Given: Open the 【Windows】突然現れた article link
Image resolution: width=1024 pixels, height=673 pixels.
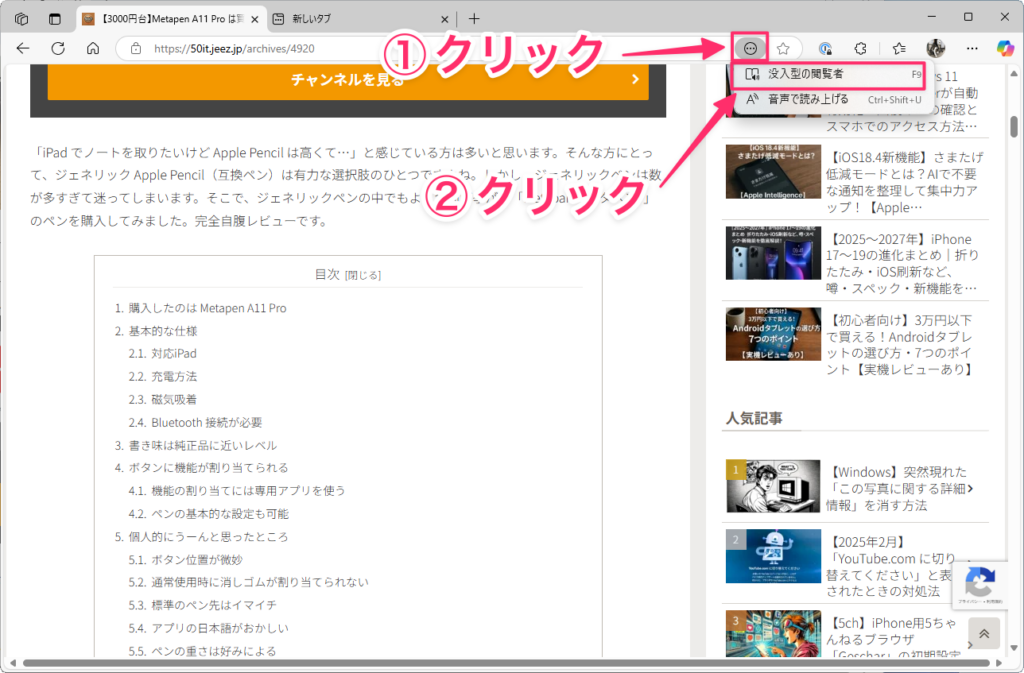Looking at the screenshot, I should (899, 488).
